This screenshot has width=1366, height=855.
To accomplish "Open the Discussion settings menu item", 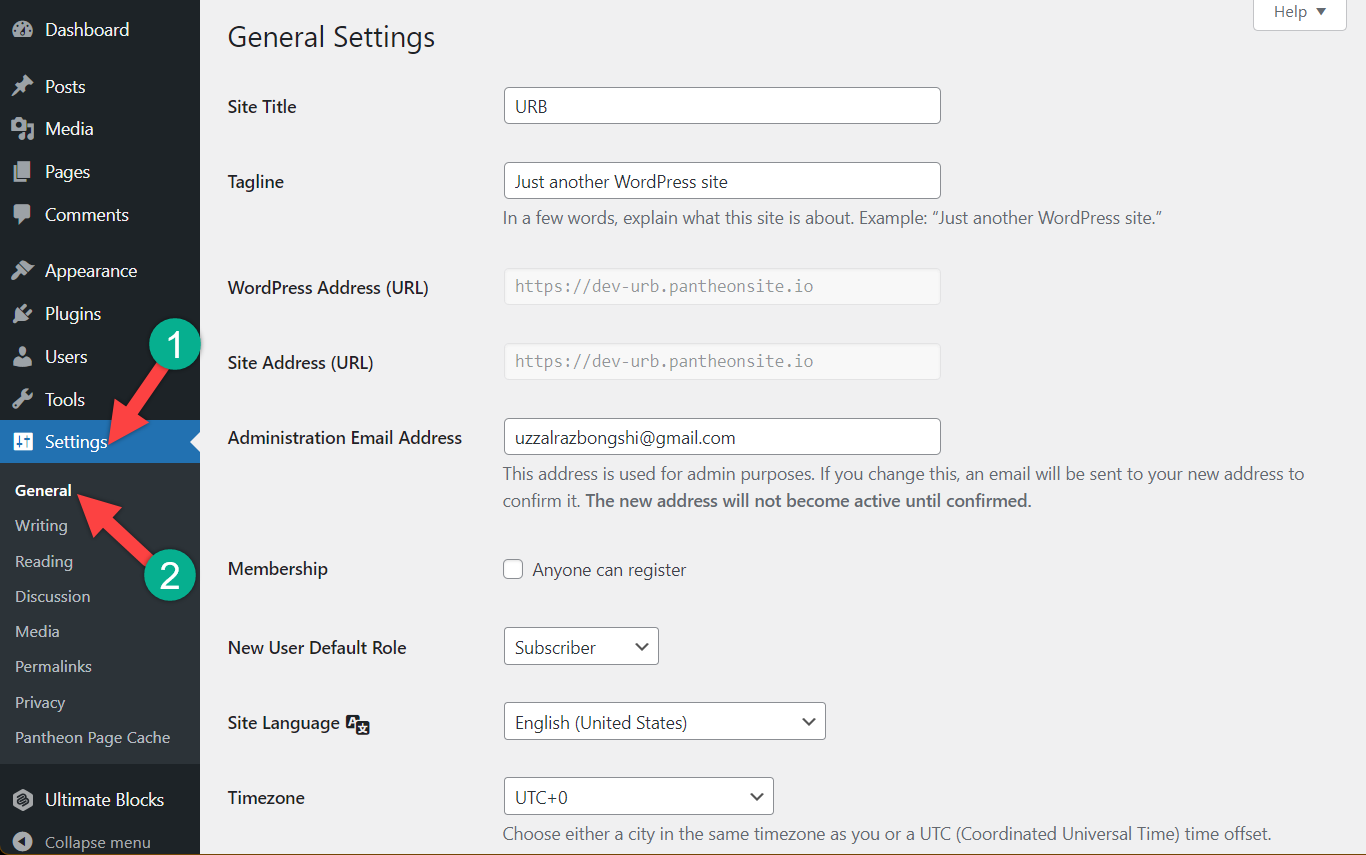I will coord(52,596).
